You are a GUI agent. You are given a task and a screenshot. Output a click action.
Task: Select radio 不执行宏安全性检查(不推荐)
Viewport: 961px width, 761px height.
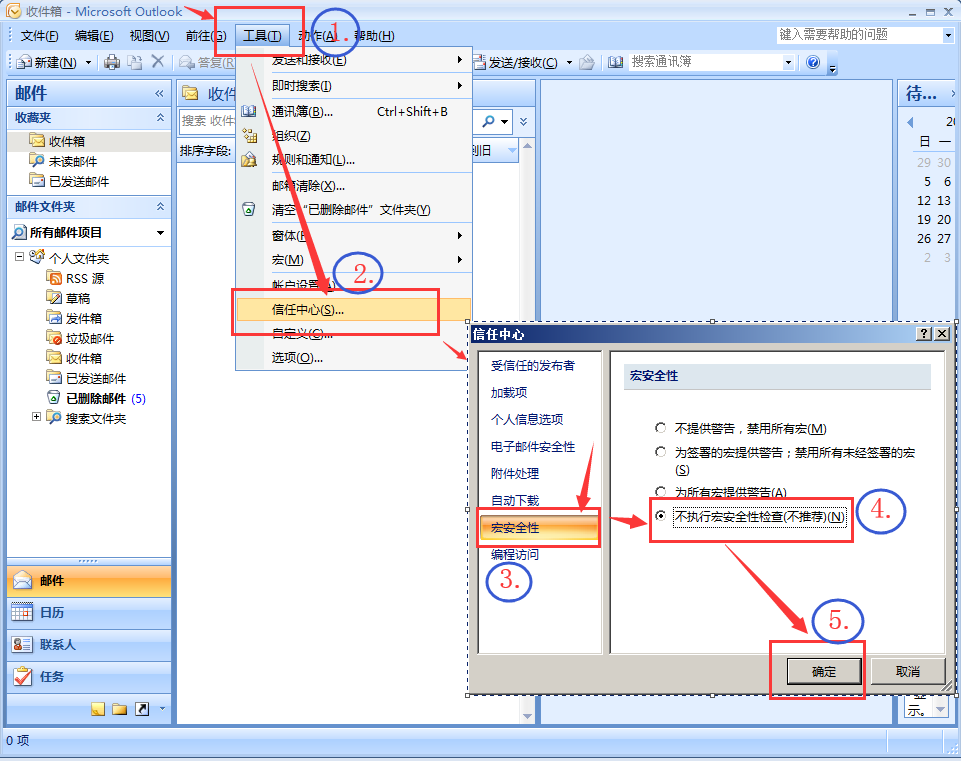(x=660, y=516)
